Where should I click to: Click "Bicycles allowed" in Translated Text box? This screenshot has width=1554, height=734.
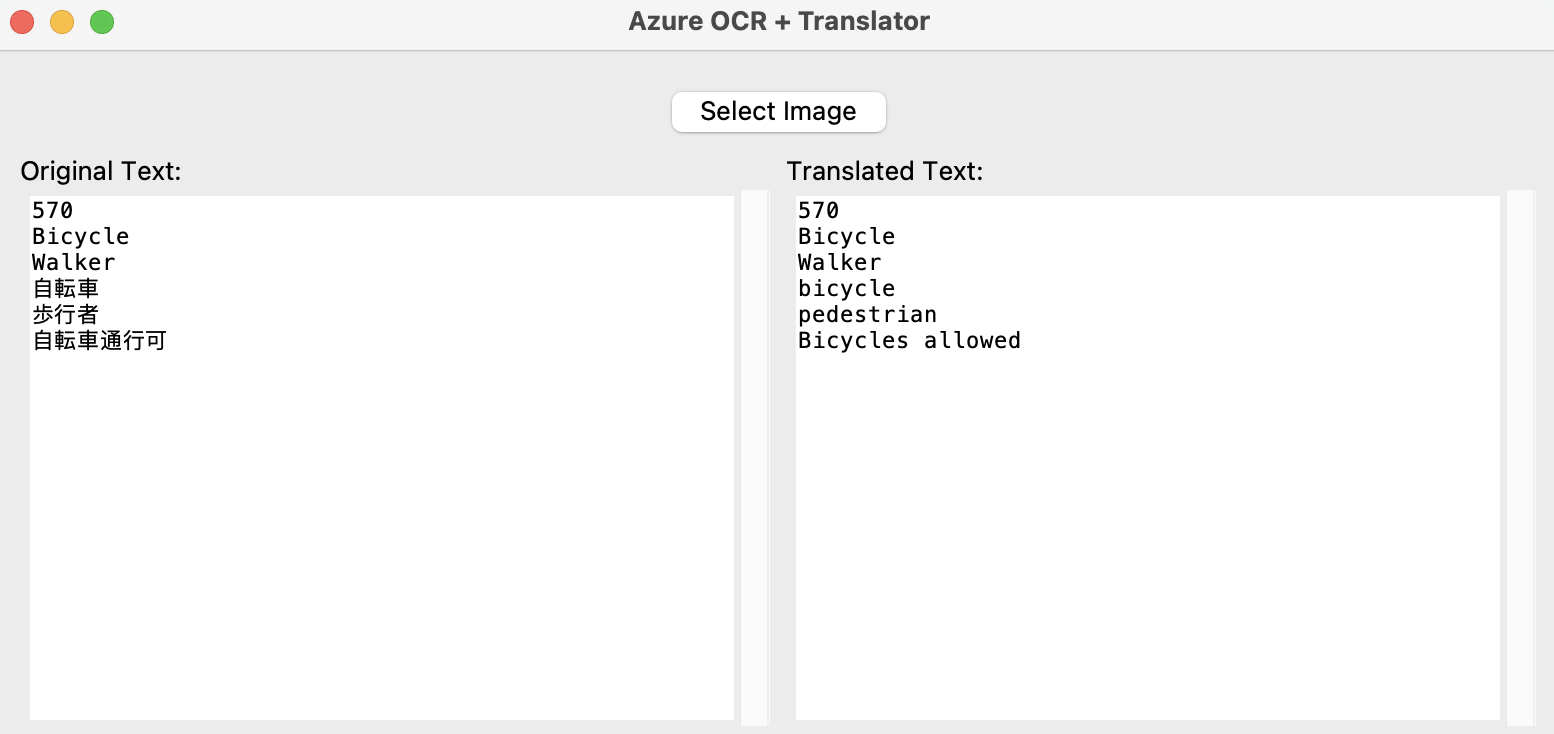[x=909, y=341]
